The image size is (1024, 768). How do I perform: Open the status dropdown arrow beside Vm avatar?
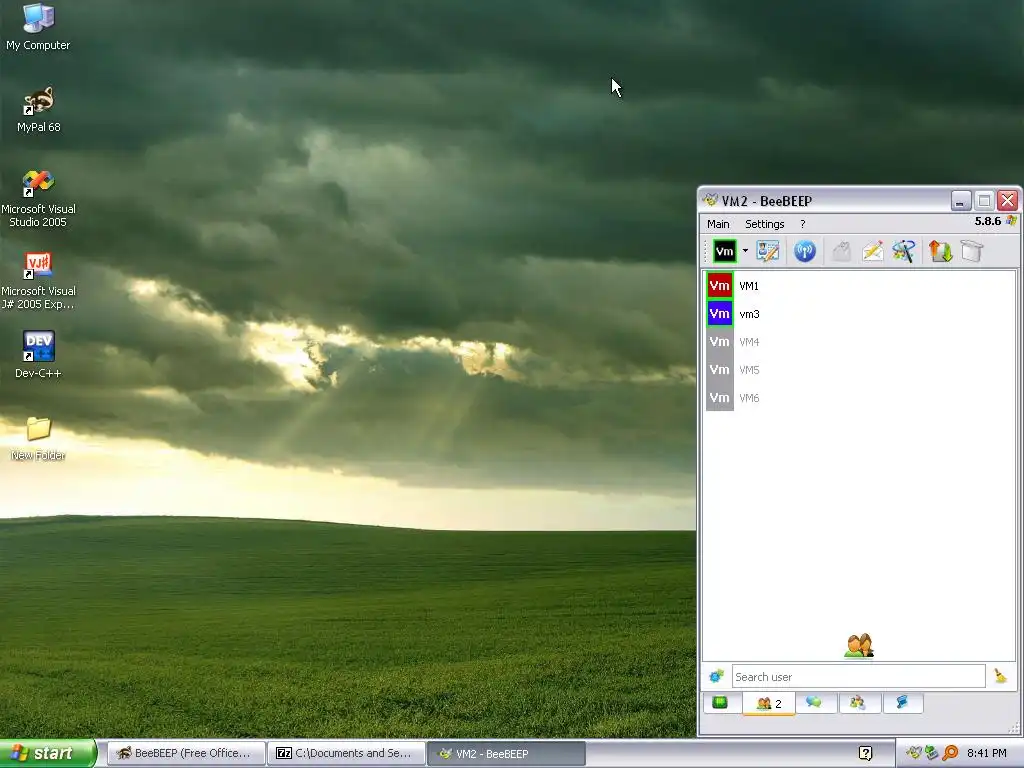coord(745,251)
